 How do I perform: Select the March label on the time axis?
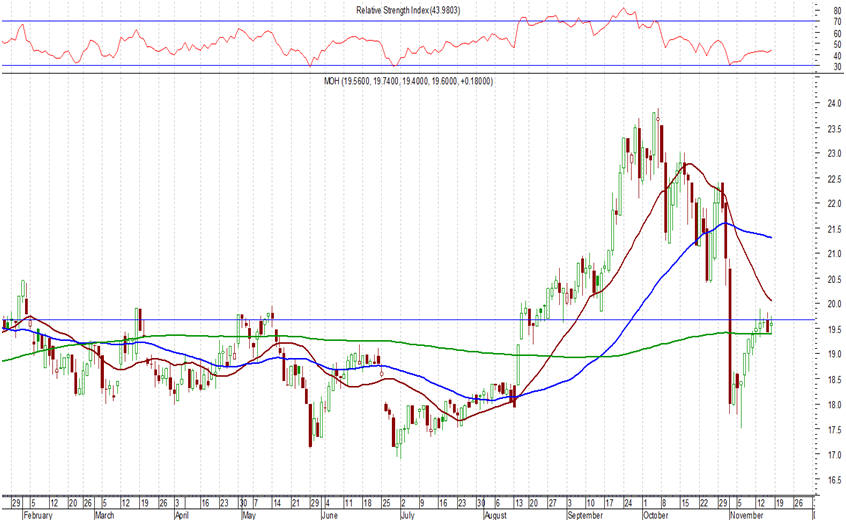click(105, 516)
